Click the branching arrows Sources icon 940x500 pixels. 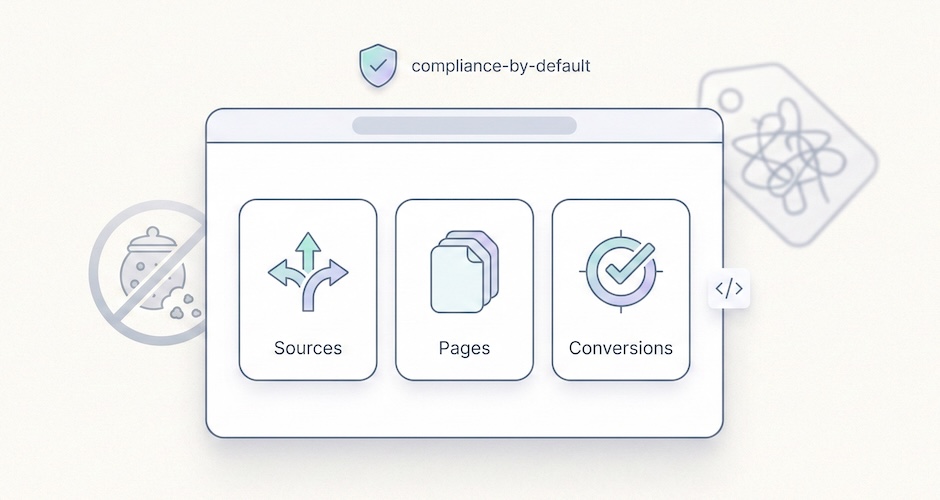tap(308, 272)
